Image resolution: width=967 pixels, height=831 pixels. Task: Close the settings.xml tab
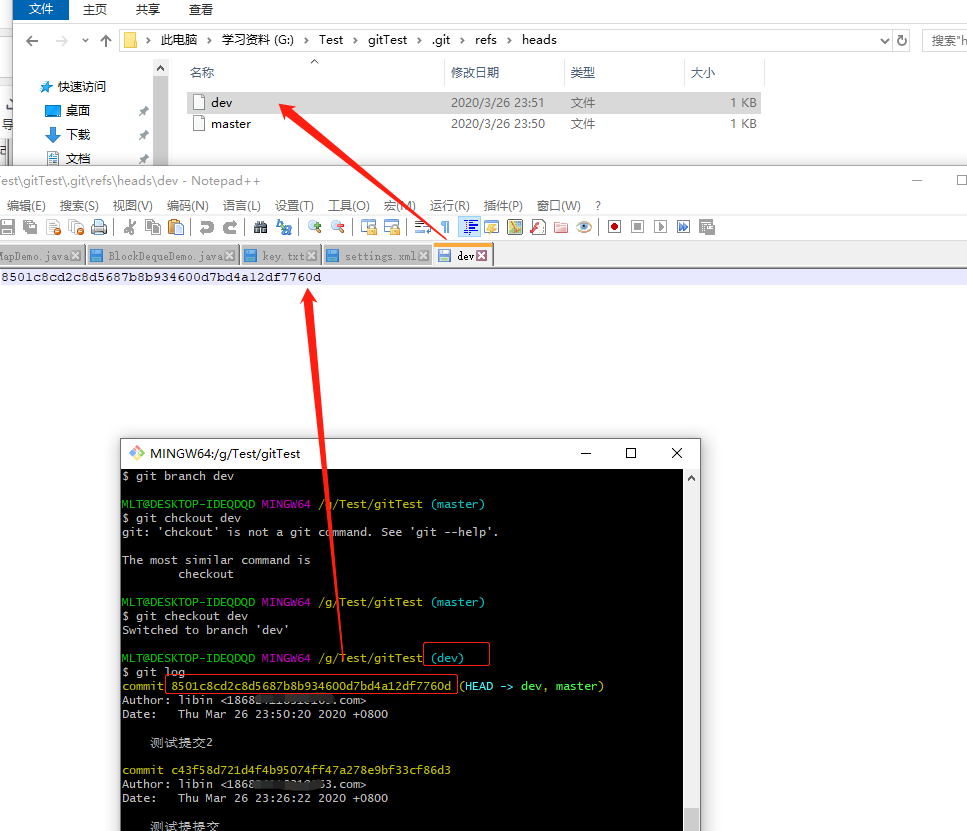(423, 255)
